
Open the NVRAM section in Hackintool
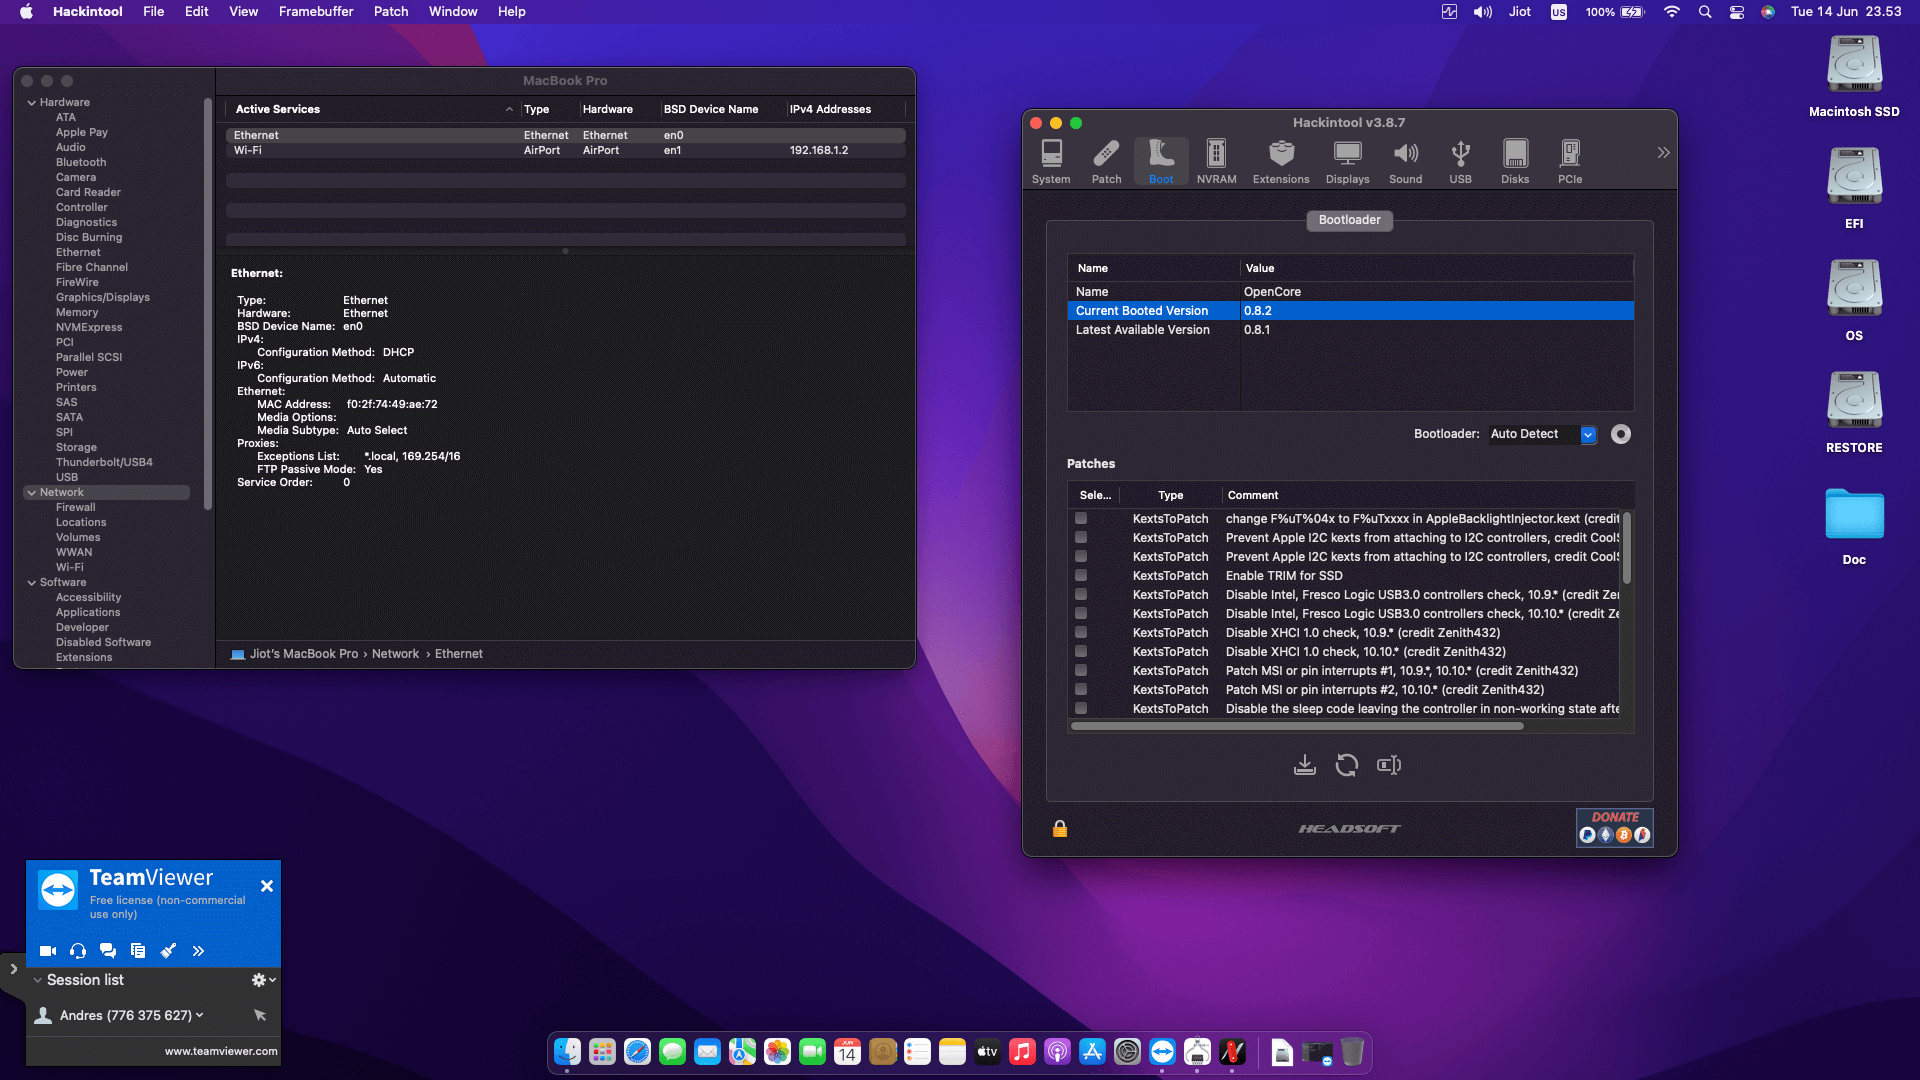tap(1216, 160)
